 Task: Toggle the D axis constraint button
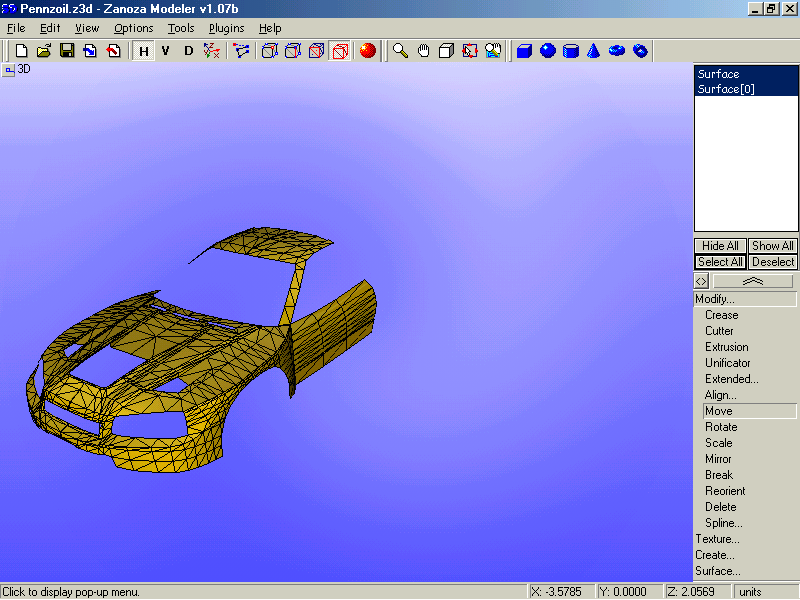189,51
